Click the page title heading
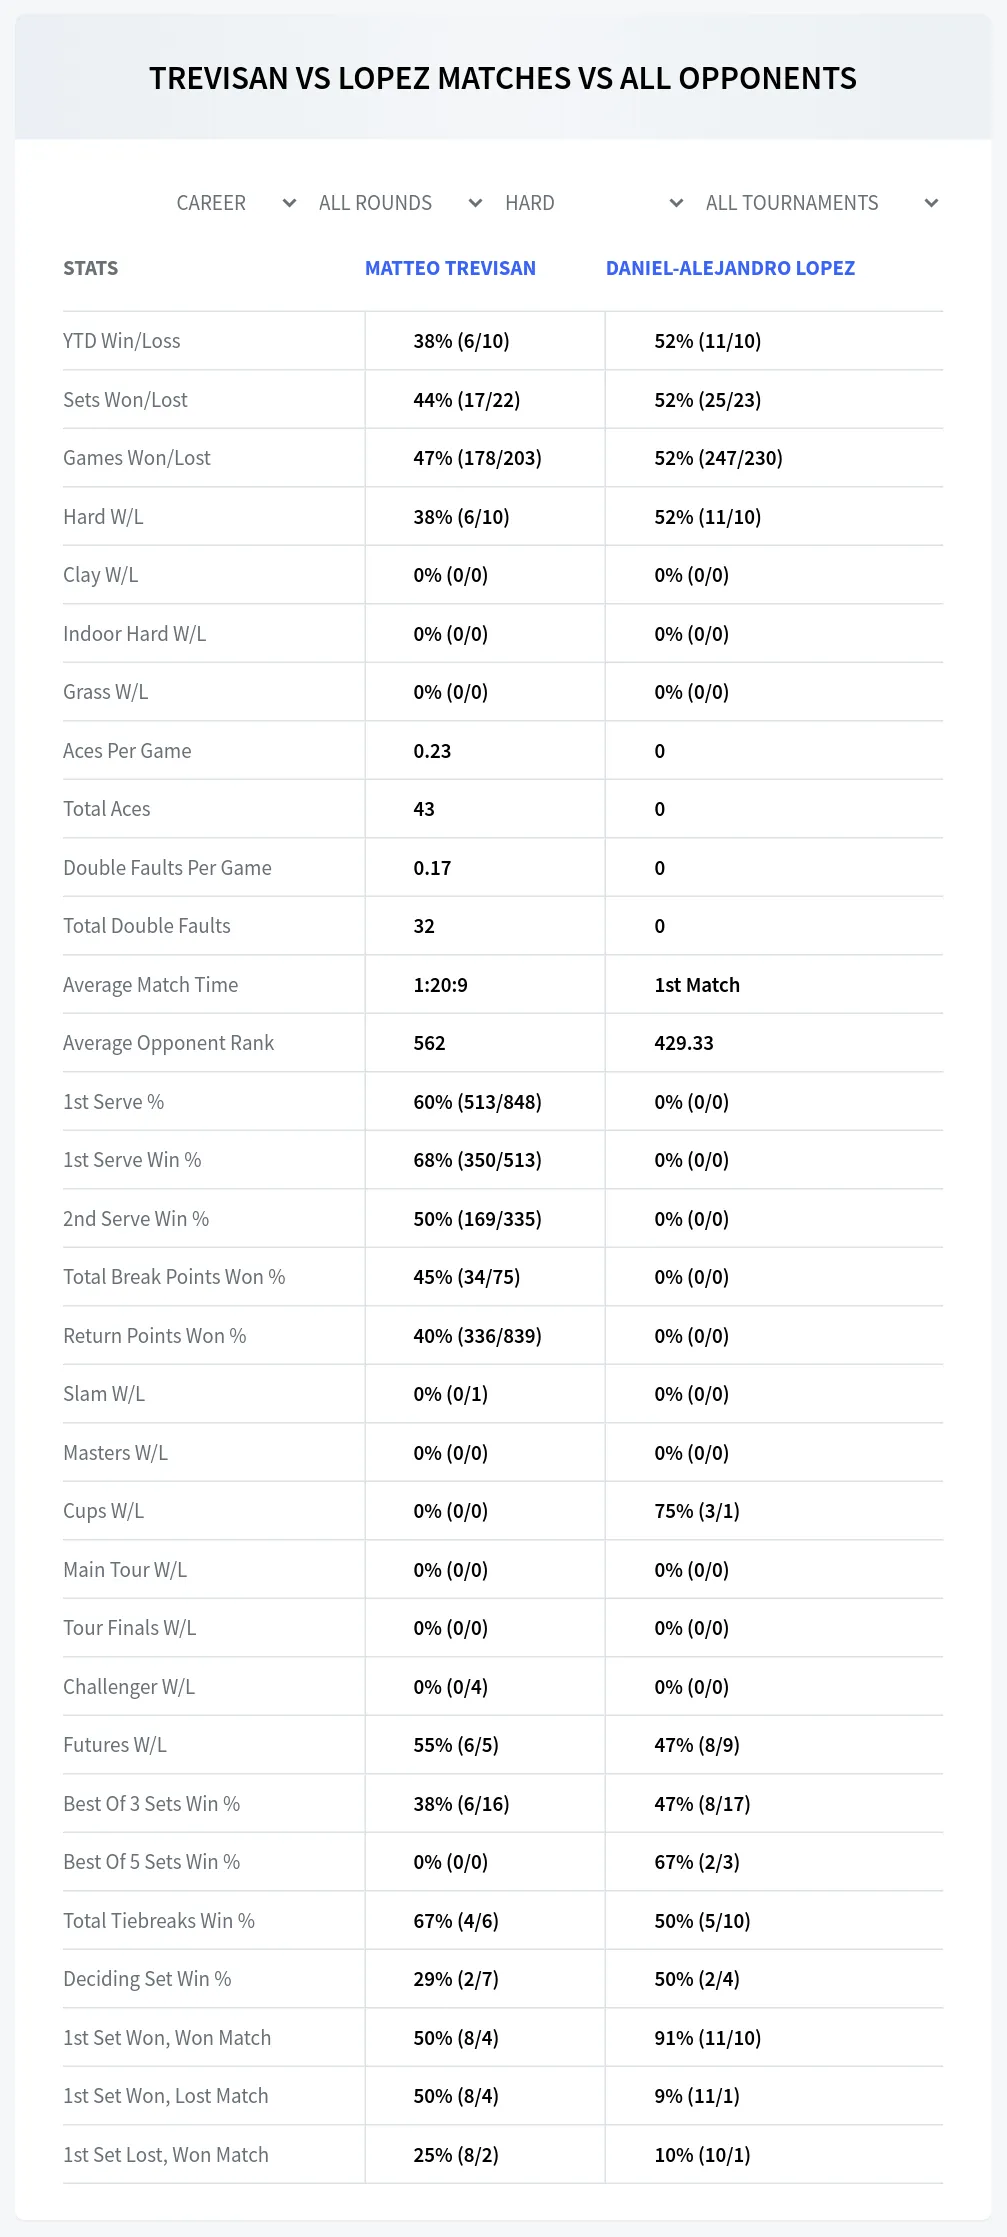1007x2237 pixels. (x=503, y=78)
